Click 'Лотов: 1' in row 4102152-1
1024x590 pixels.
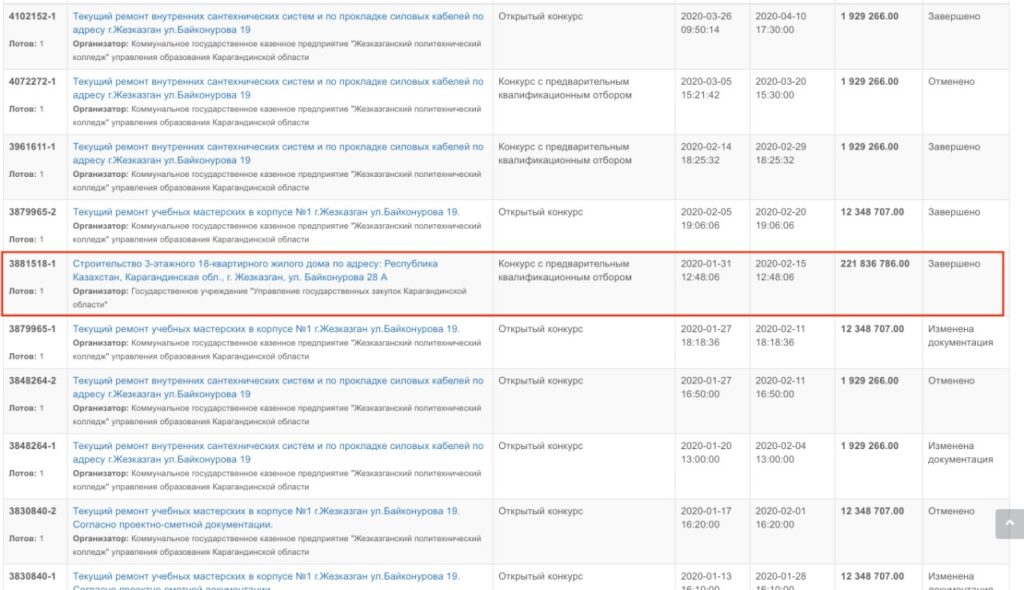pos(26,43)
